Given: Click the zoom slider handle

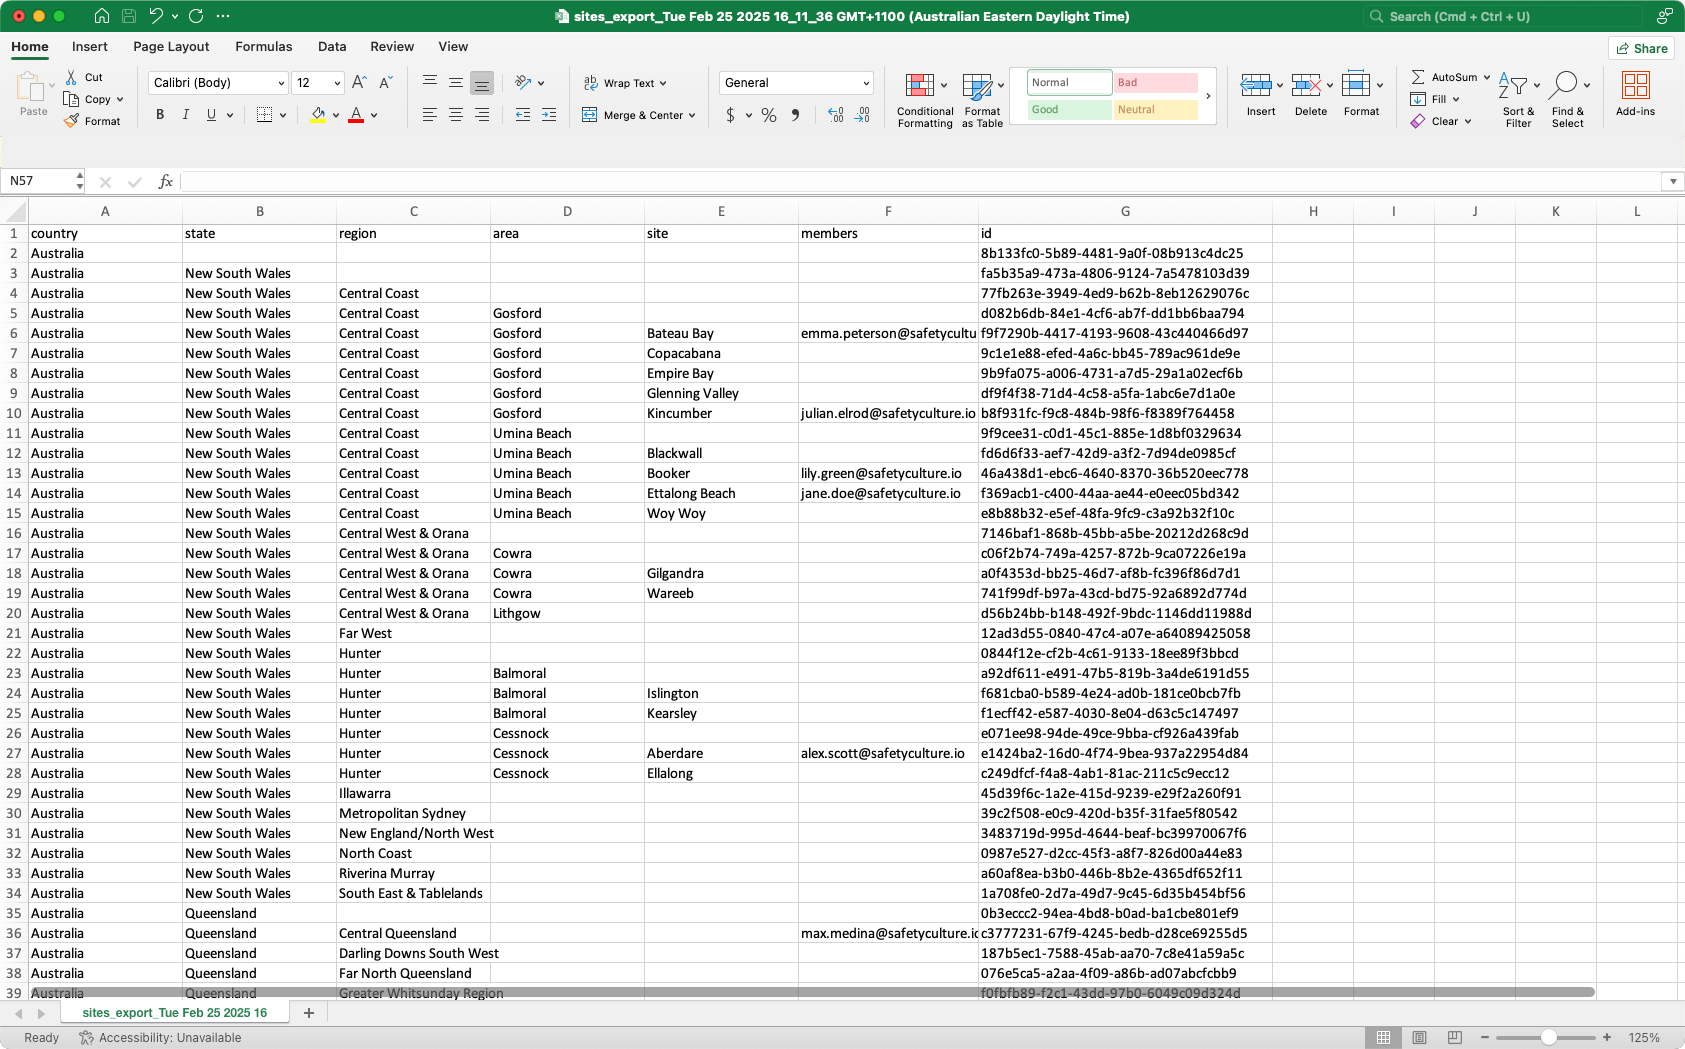Looking at the screenshot, I should [1548, 1038].
